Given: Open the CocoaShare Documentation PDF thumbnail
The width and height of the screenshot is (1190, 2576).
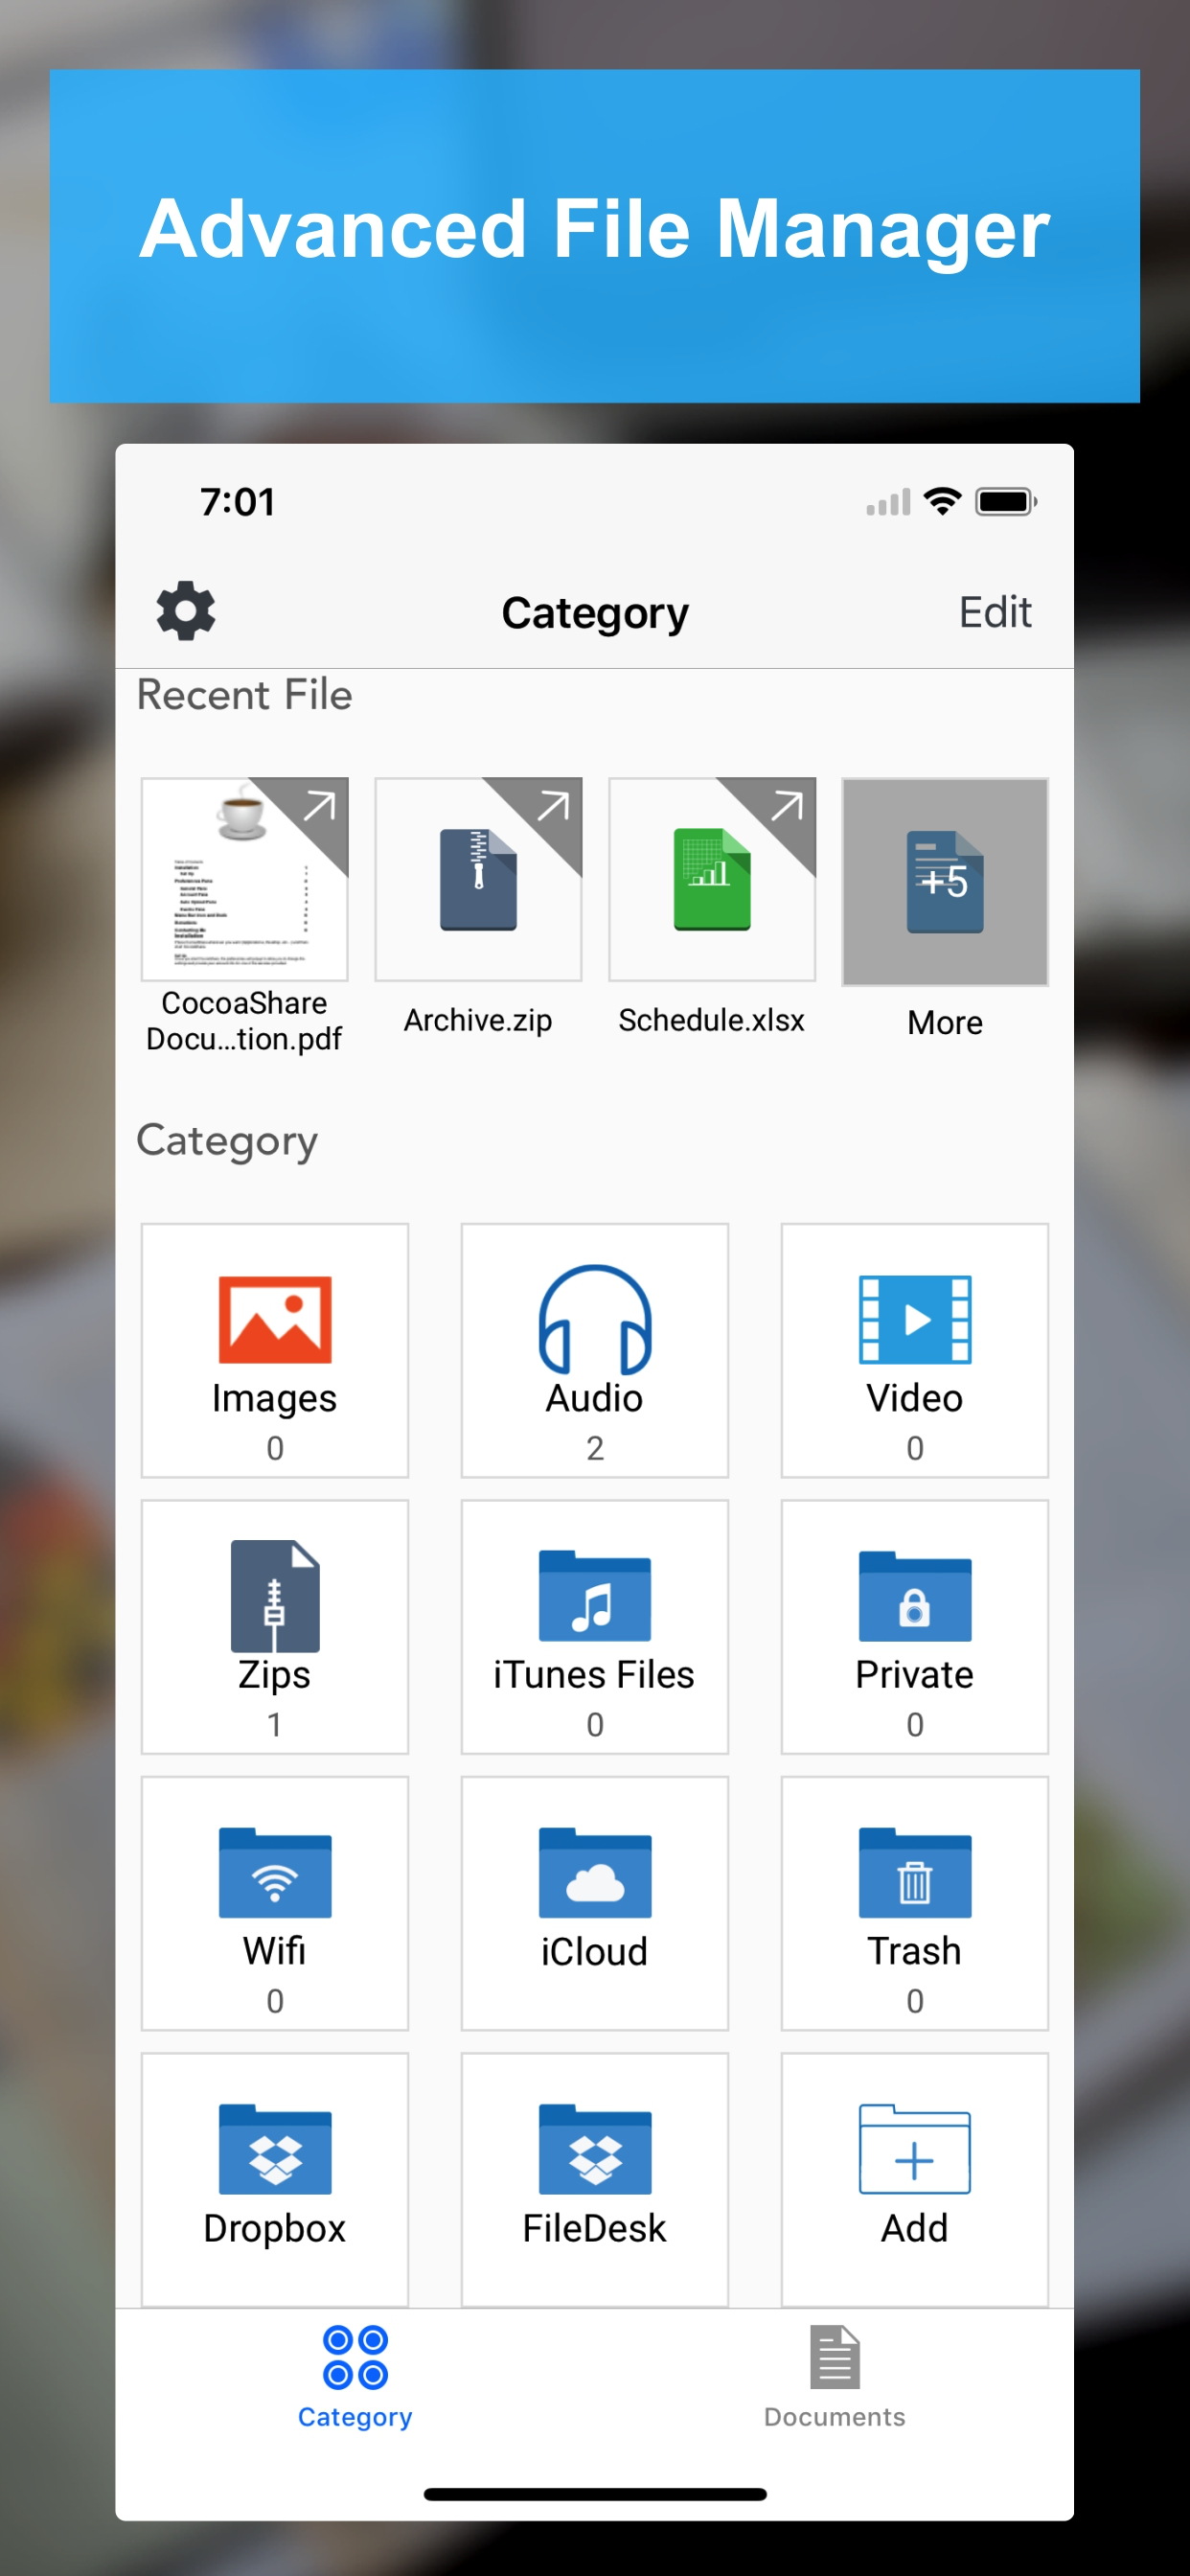Looking at the screenshot, I should tap(245, 880).
